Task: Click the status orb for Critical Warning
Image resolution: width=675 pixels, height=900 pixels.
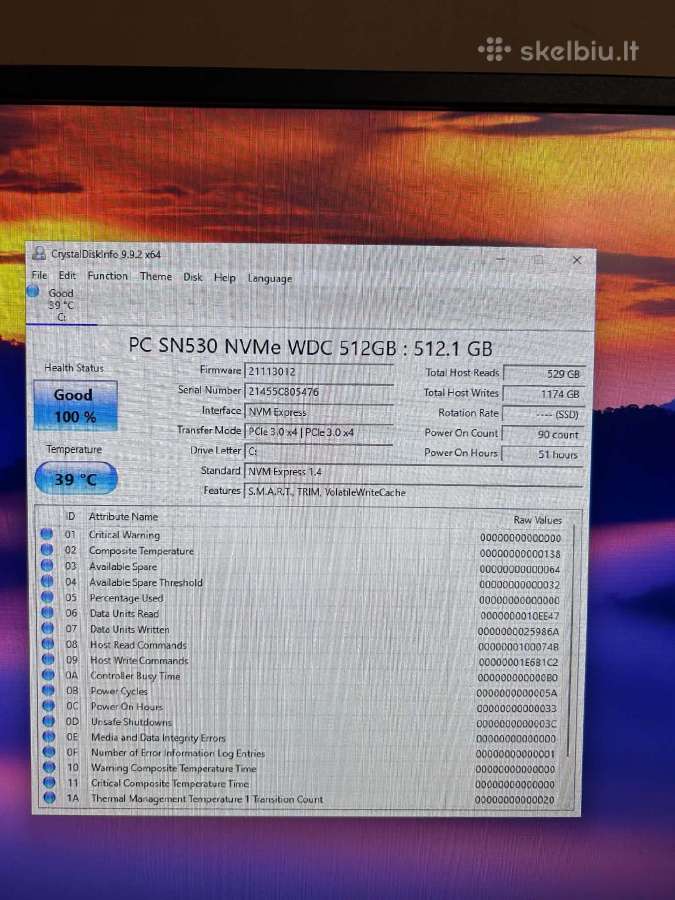Action: (46, 534)
